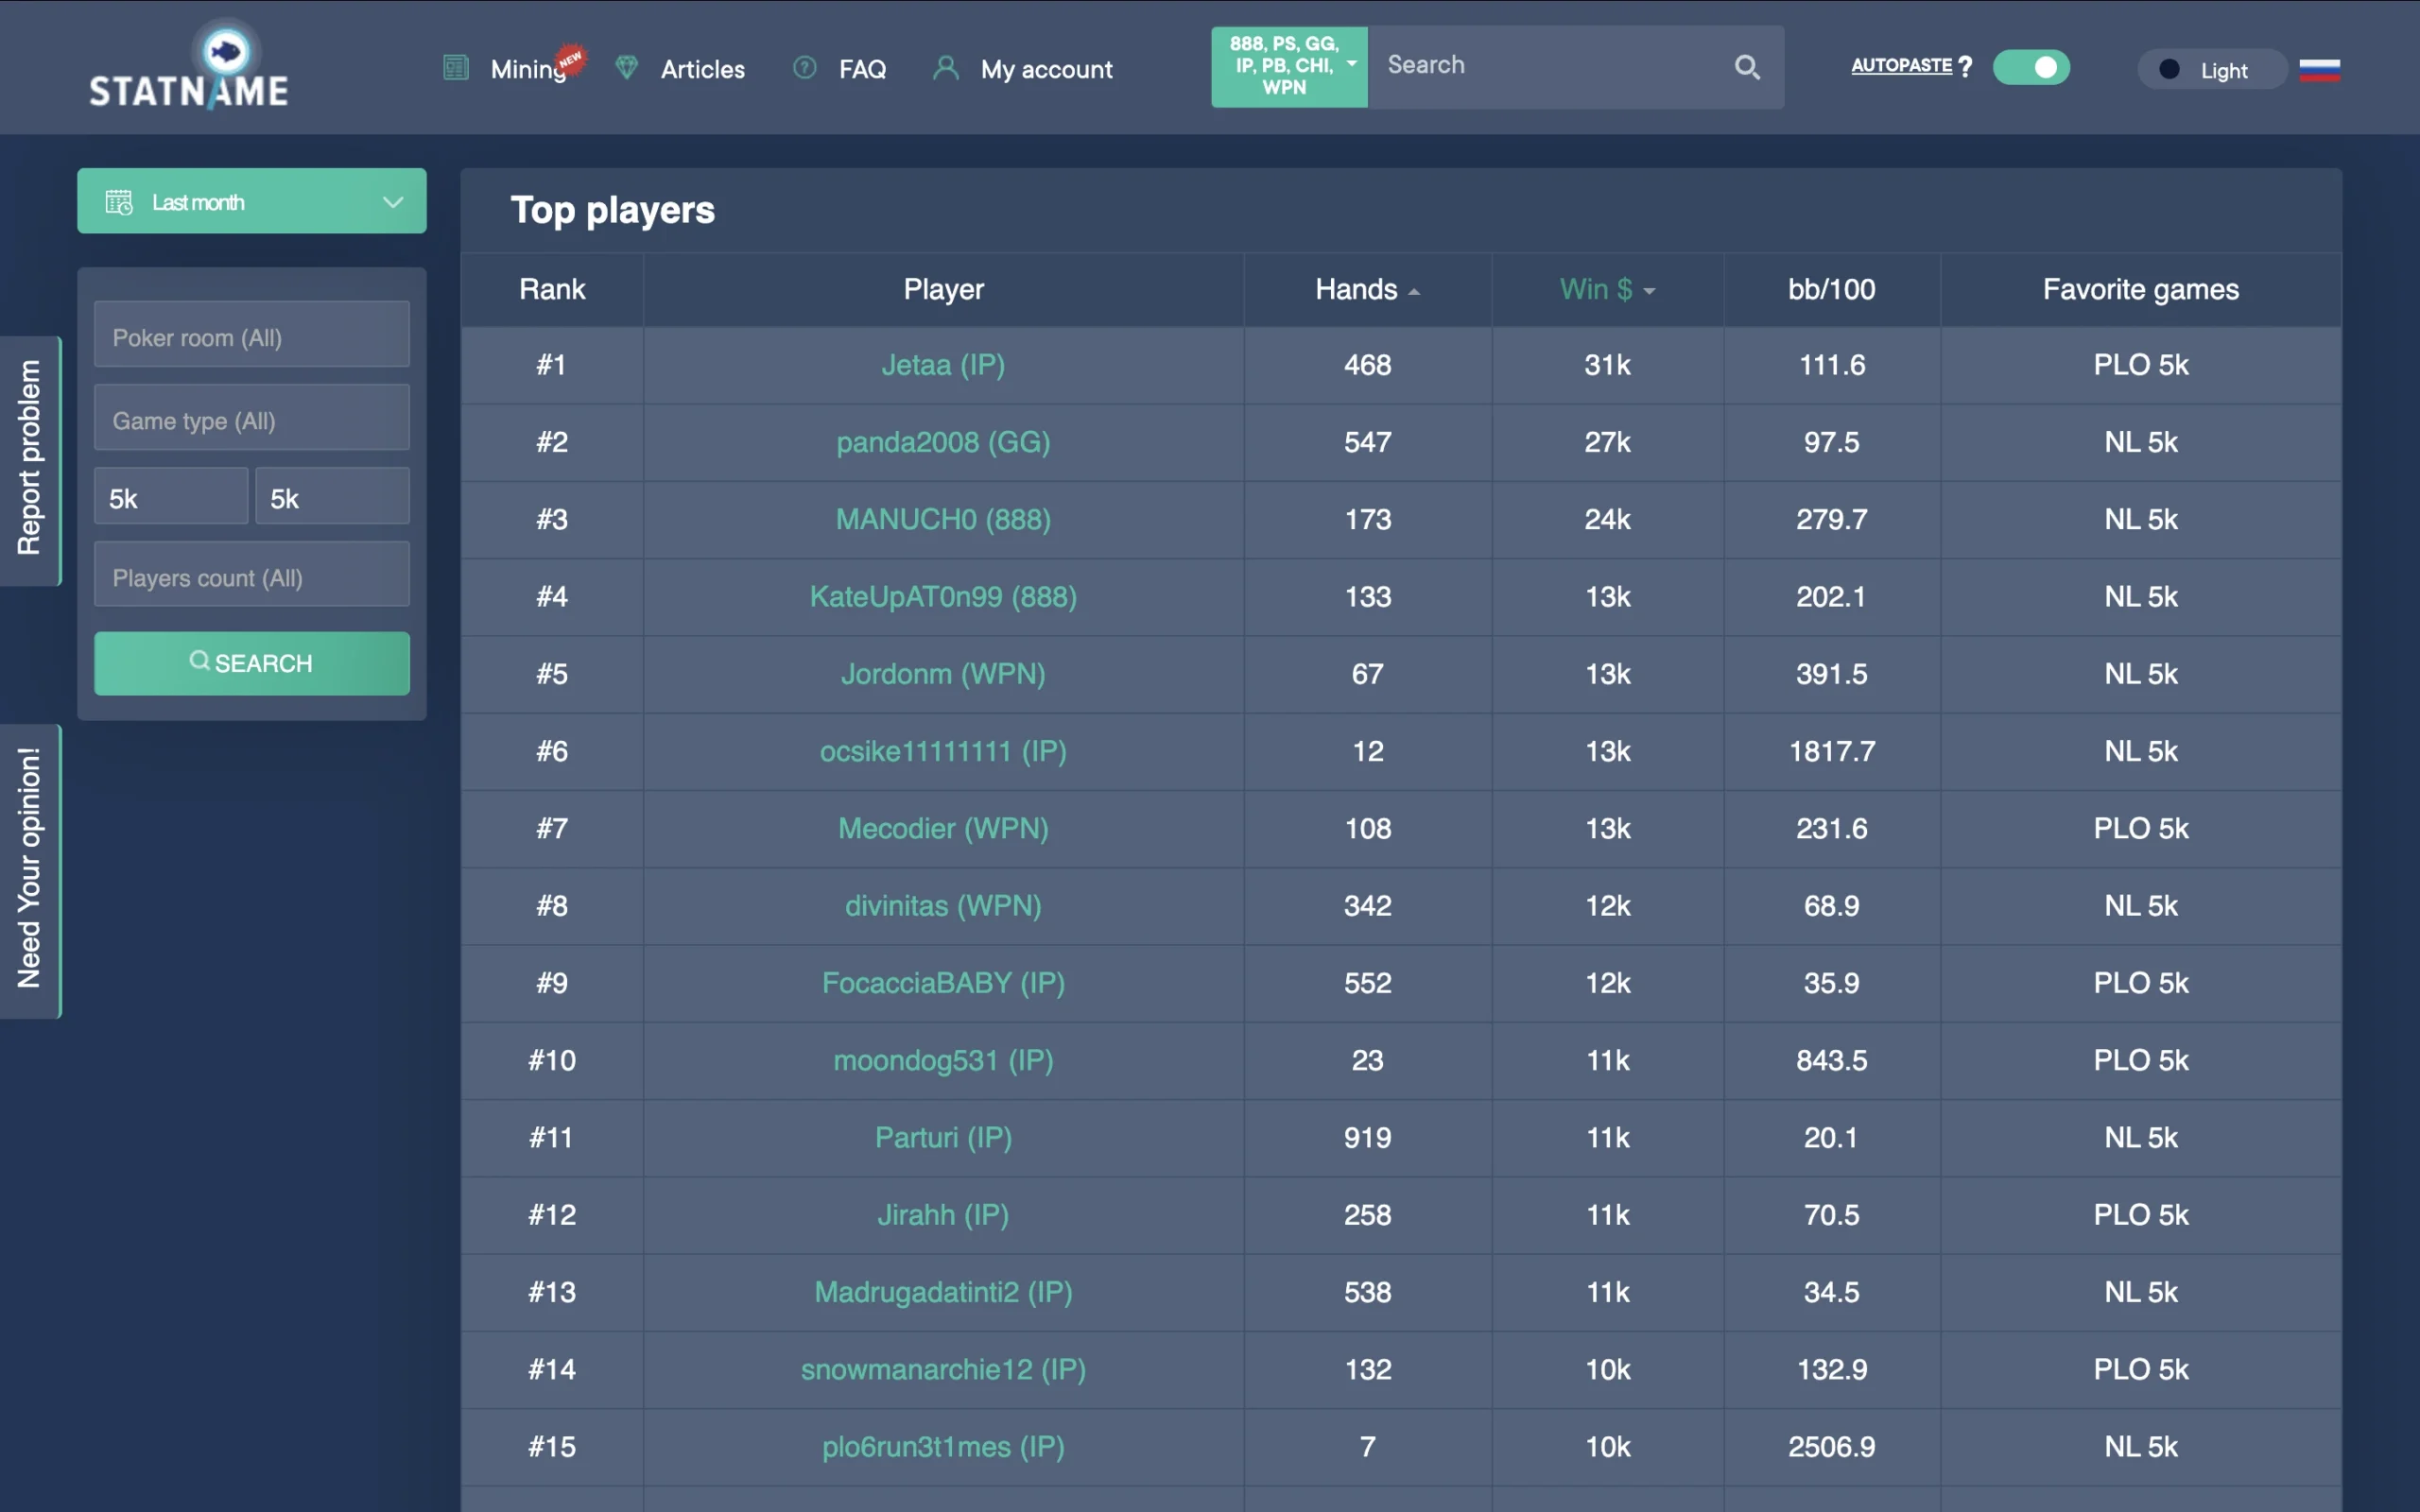Switch to Light theme toggle

click(x=2211, y=70)
